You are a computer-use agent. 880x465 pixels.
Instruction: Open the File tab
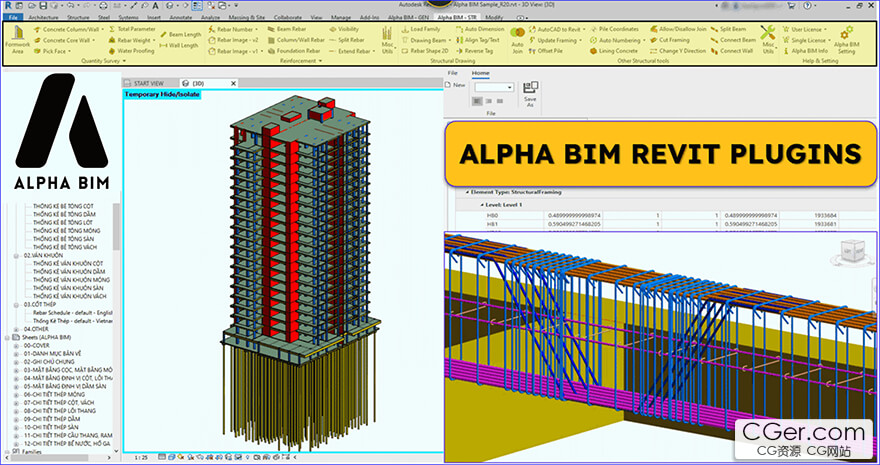click(12, 17)
